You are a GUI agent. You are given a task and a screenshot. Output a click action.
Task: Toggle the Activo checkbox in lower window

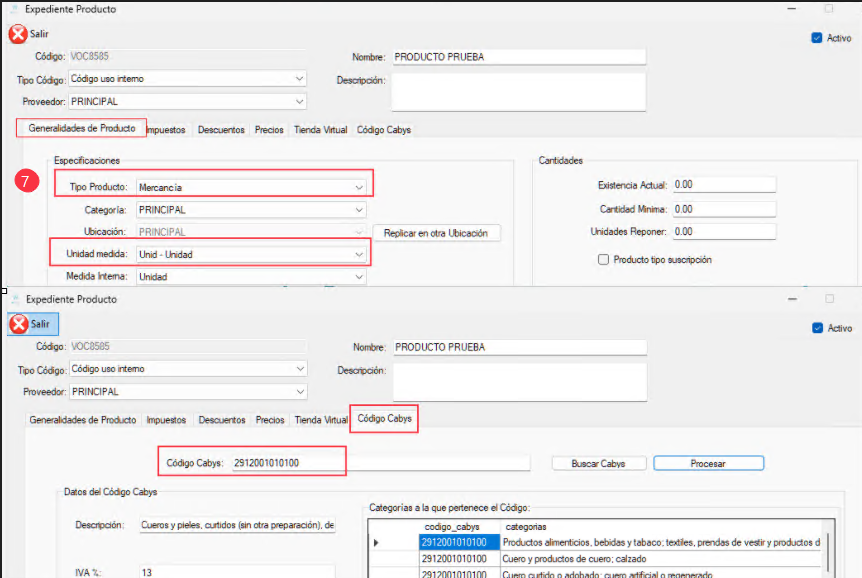[x=817, y=328]
